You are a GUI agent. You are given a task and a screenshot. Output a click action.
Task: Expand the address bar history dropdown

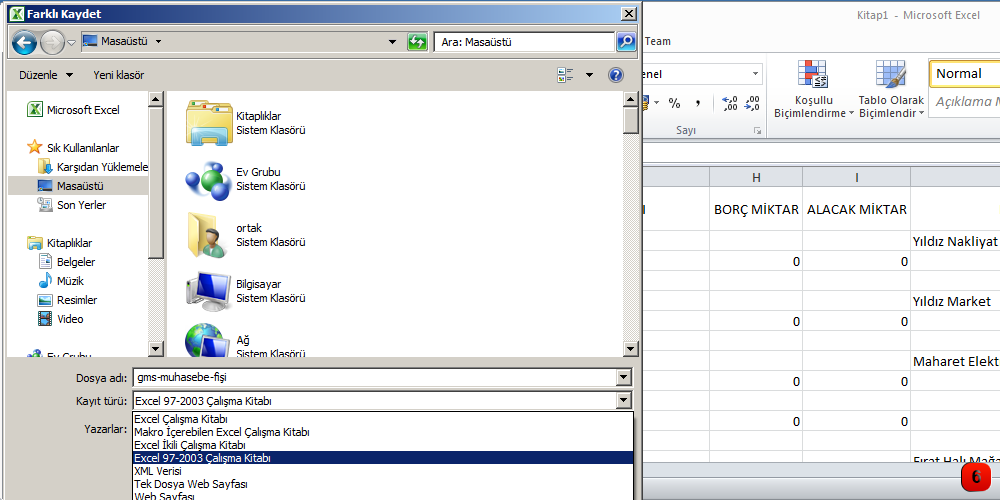pyautogui.click(x=392, y=42)
